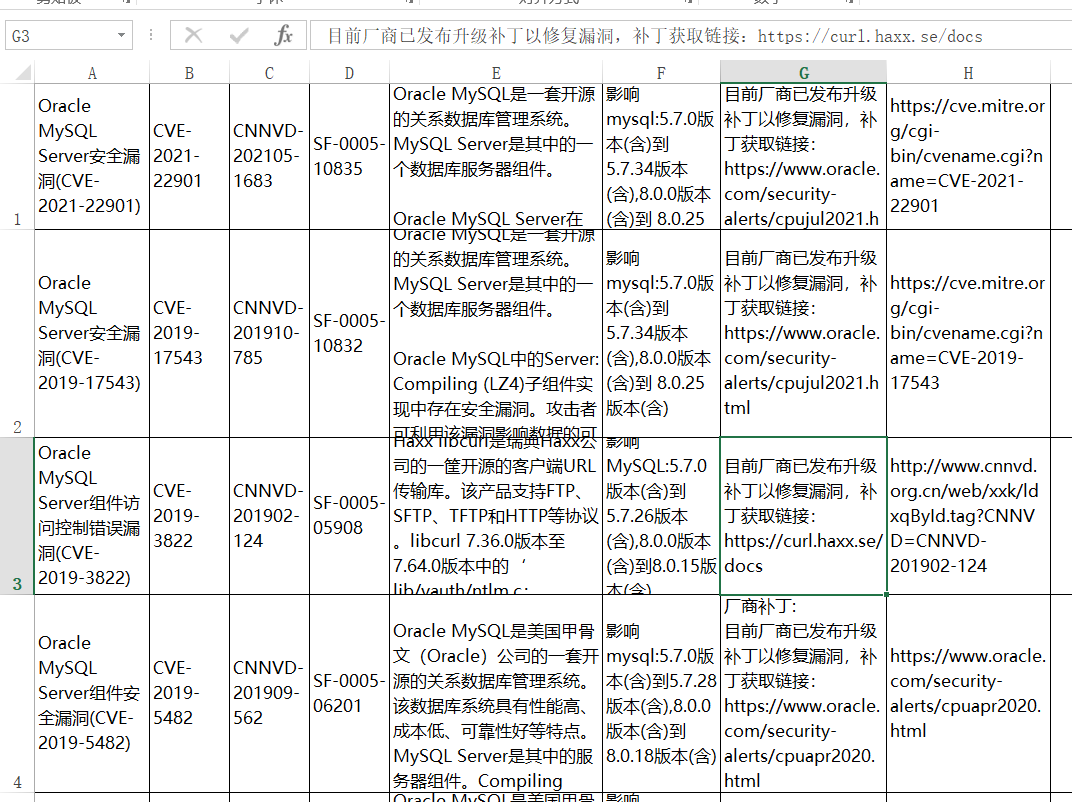Image resolution: width=1072 pixels, height=802 pixels.
Task: Click H1 cell cve.mitre.org link for CVE-2021-22901
Action: coord(968,157)
